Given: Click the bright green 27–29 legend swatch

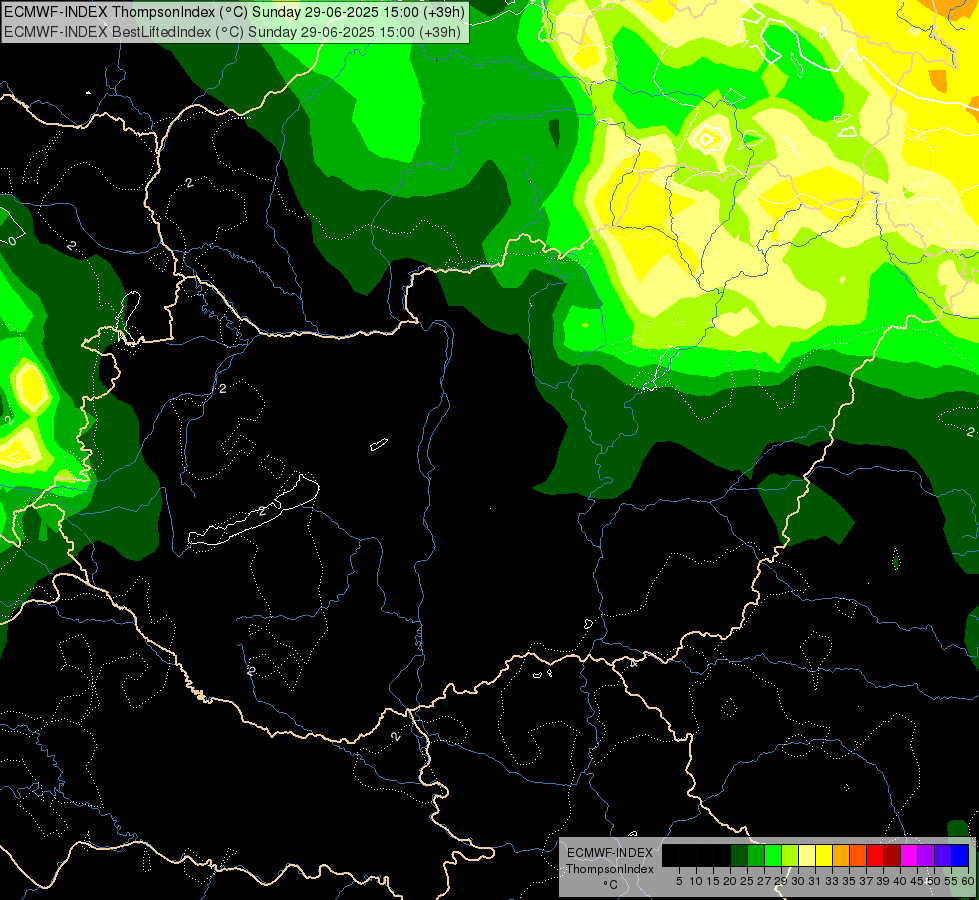Looking at the screenshot, I should [773, 855].
